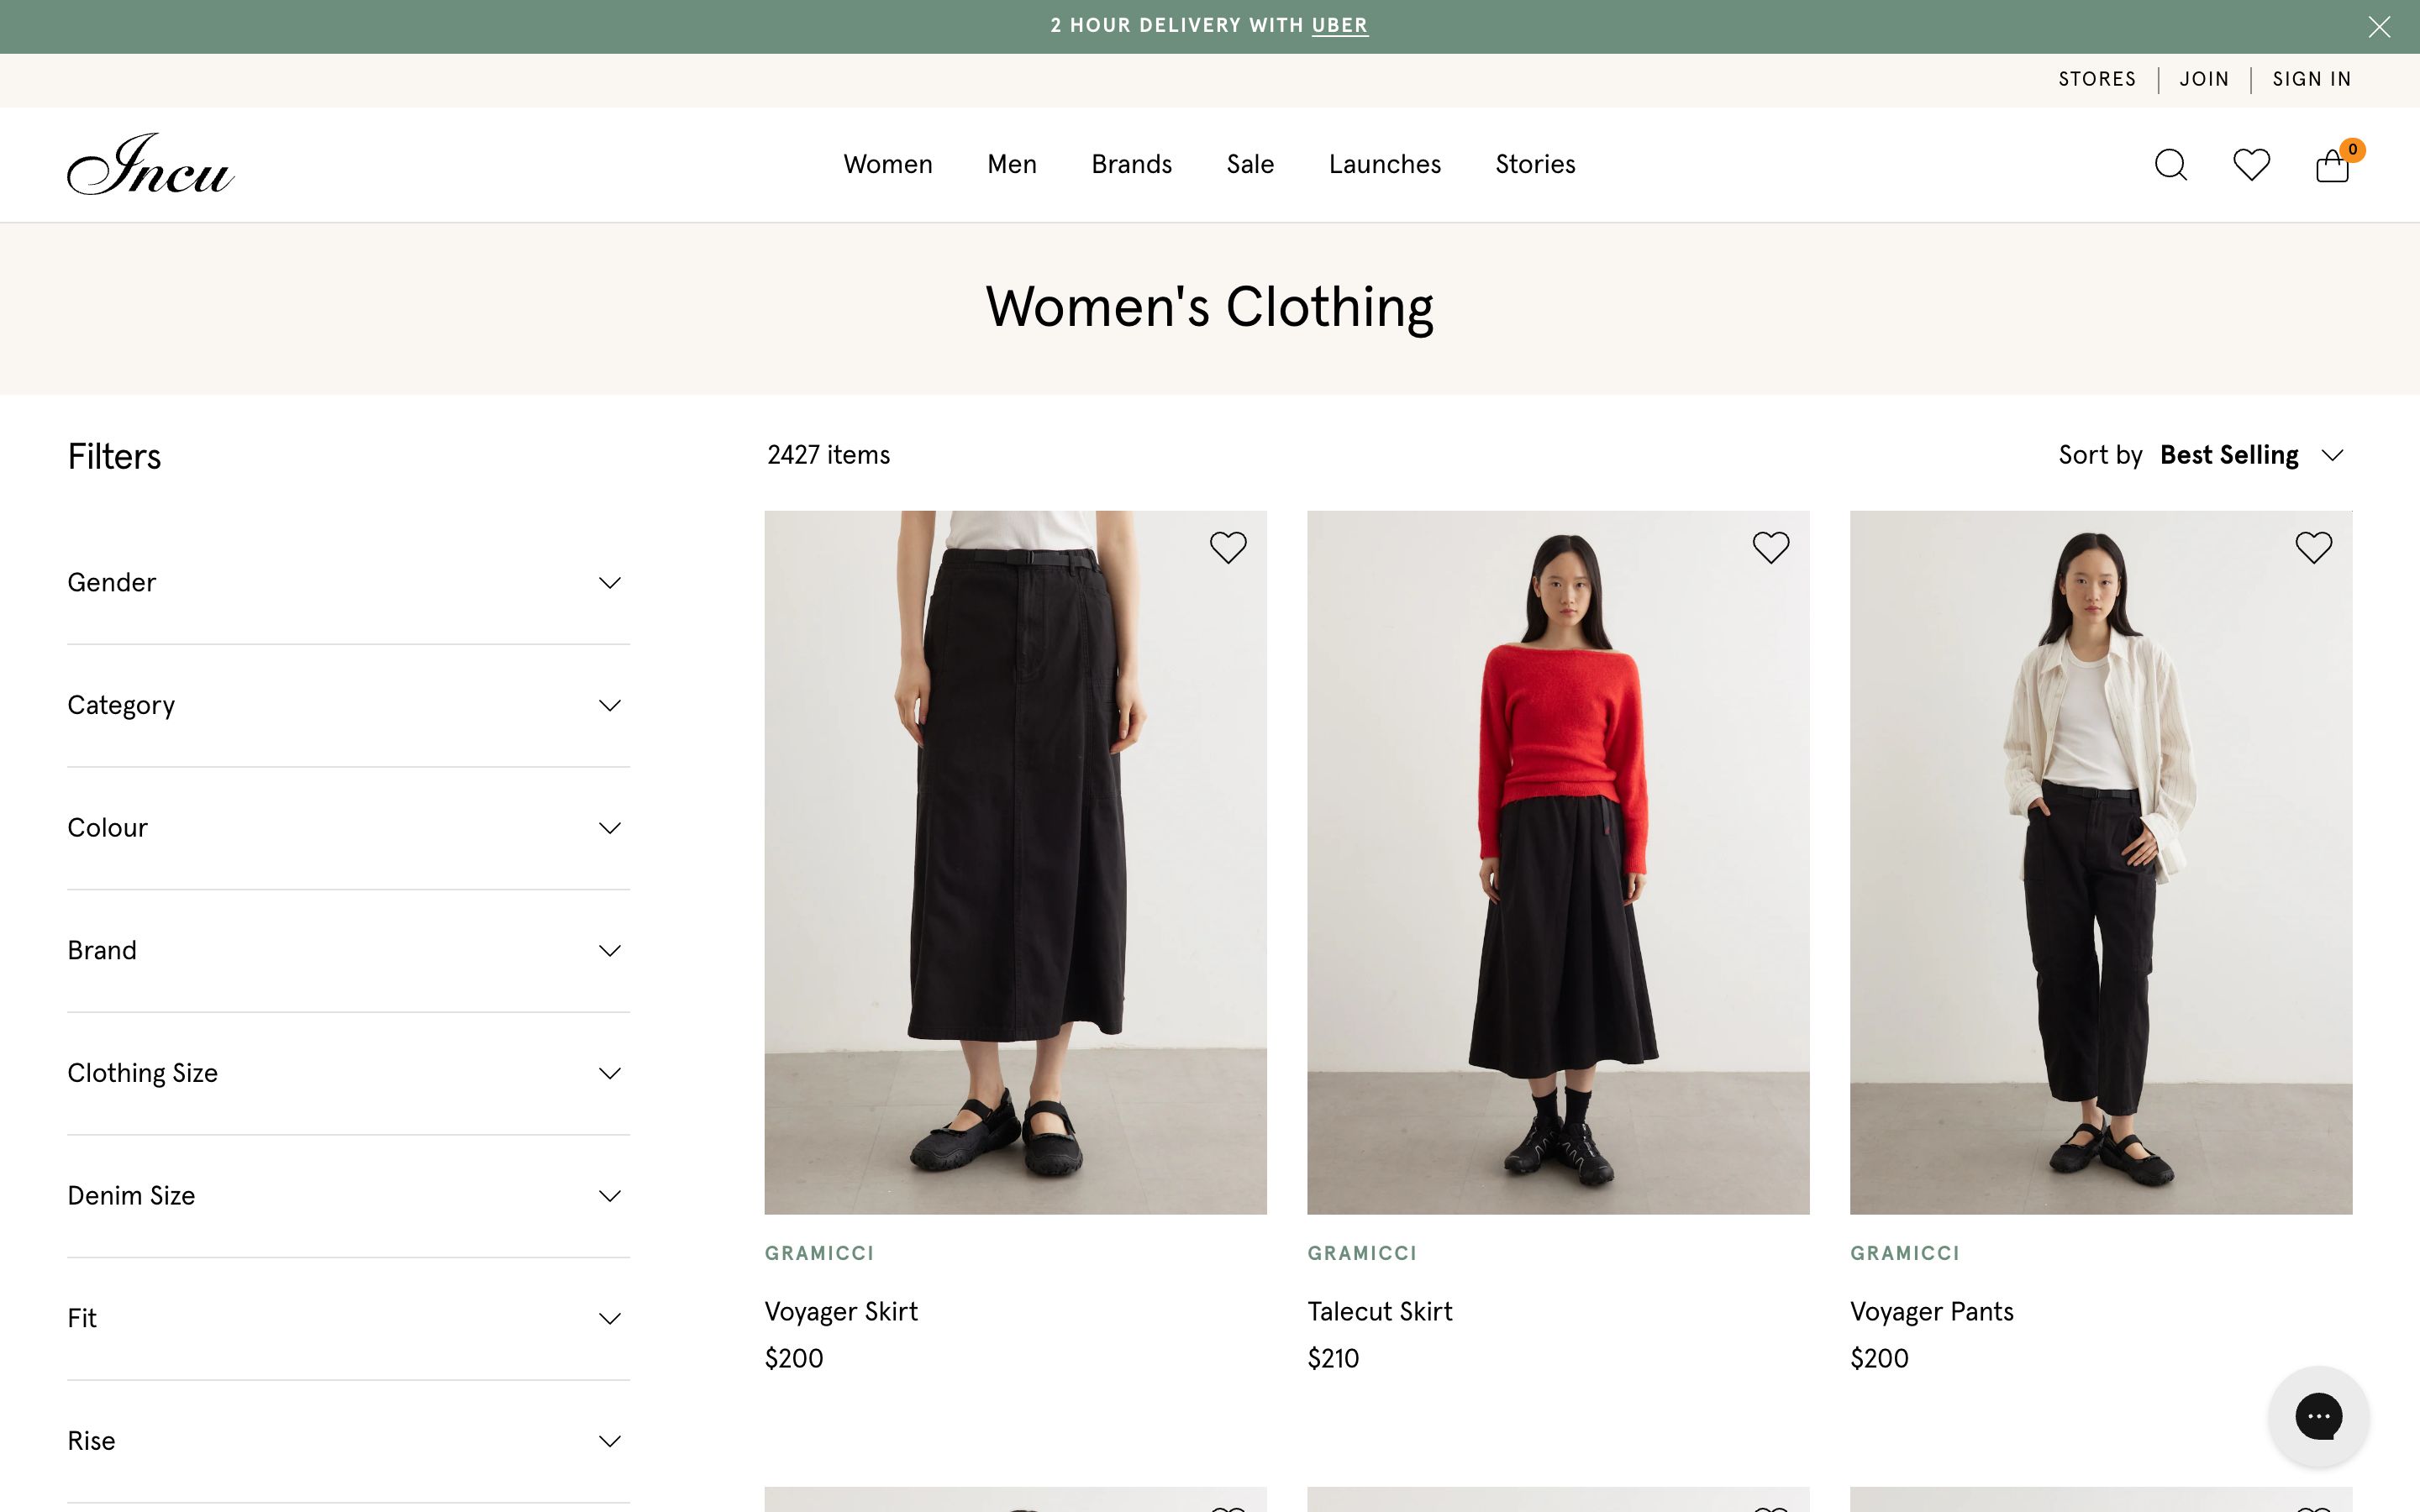Open the chat bubble icon
2420x1512 pixels.
(x=2318, y=1416)
